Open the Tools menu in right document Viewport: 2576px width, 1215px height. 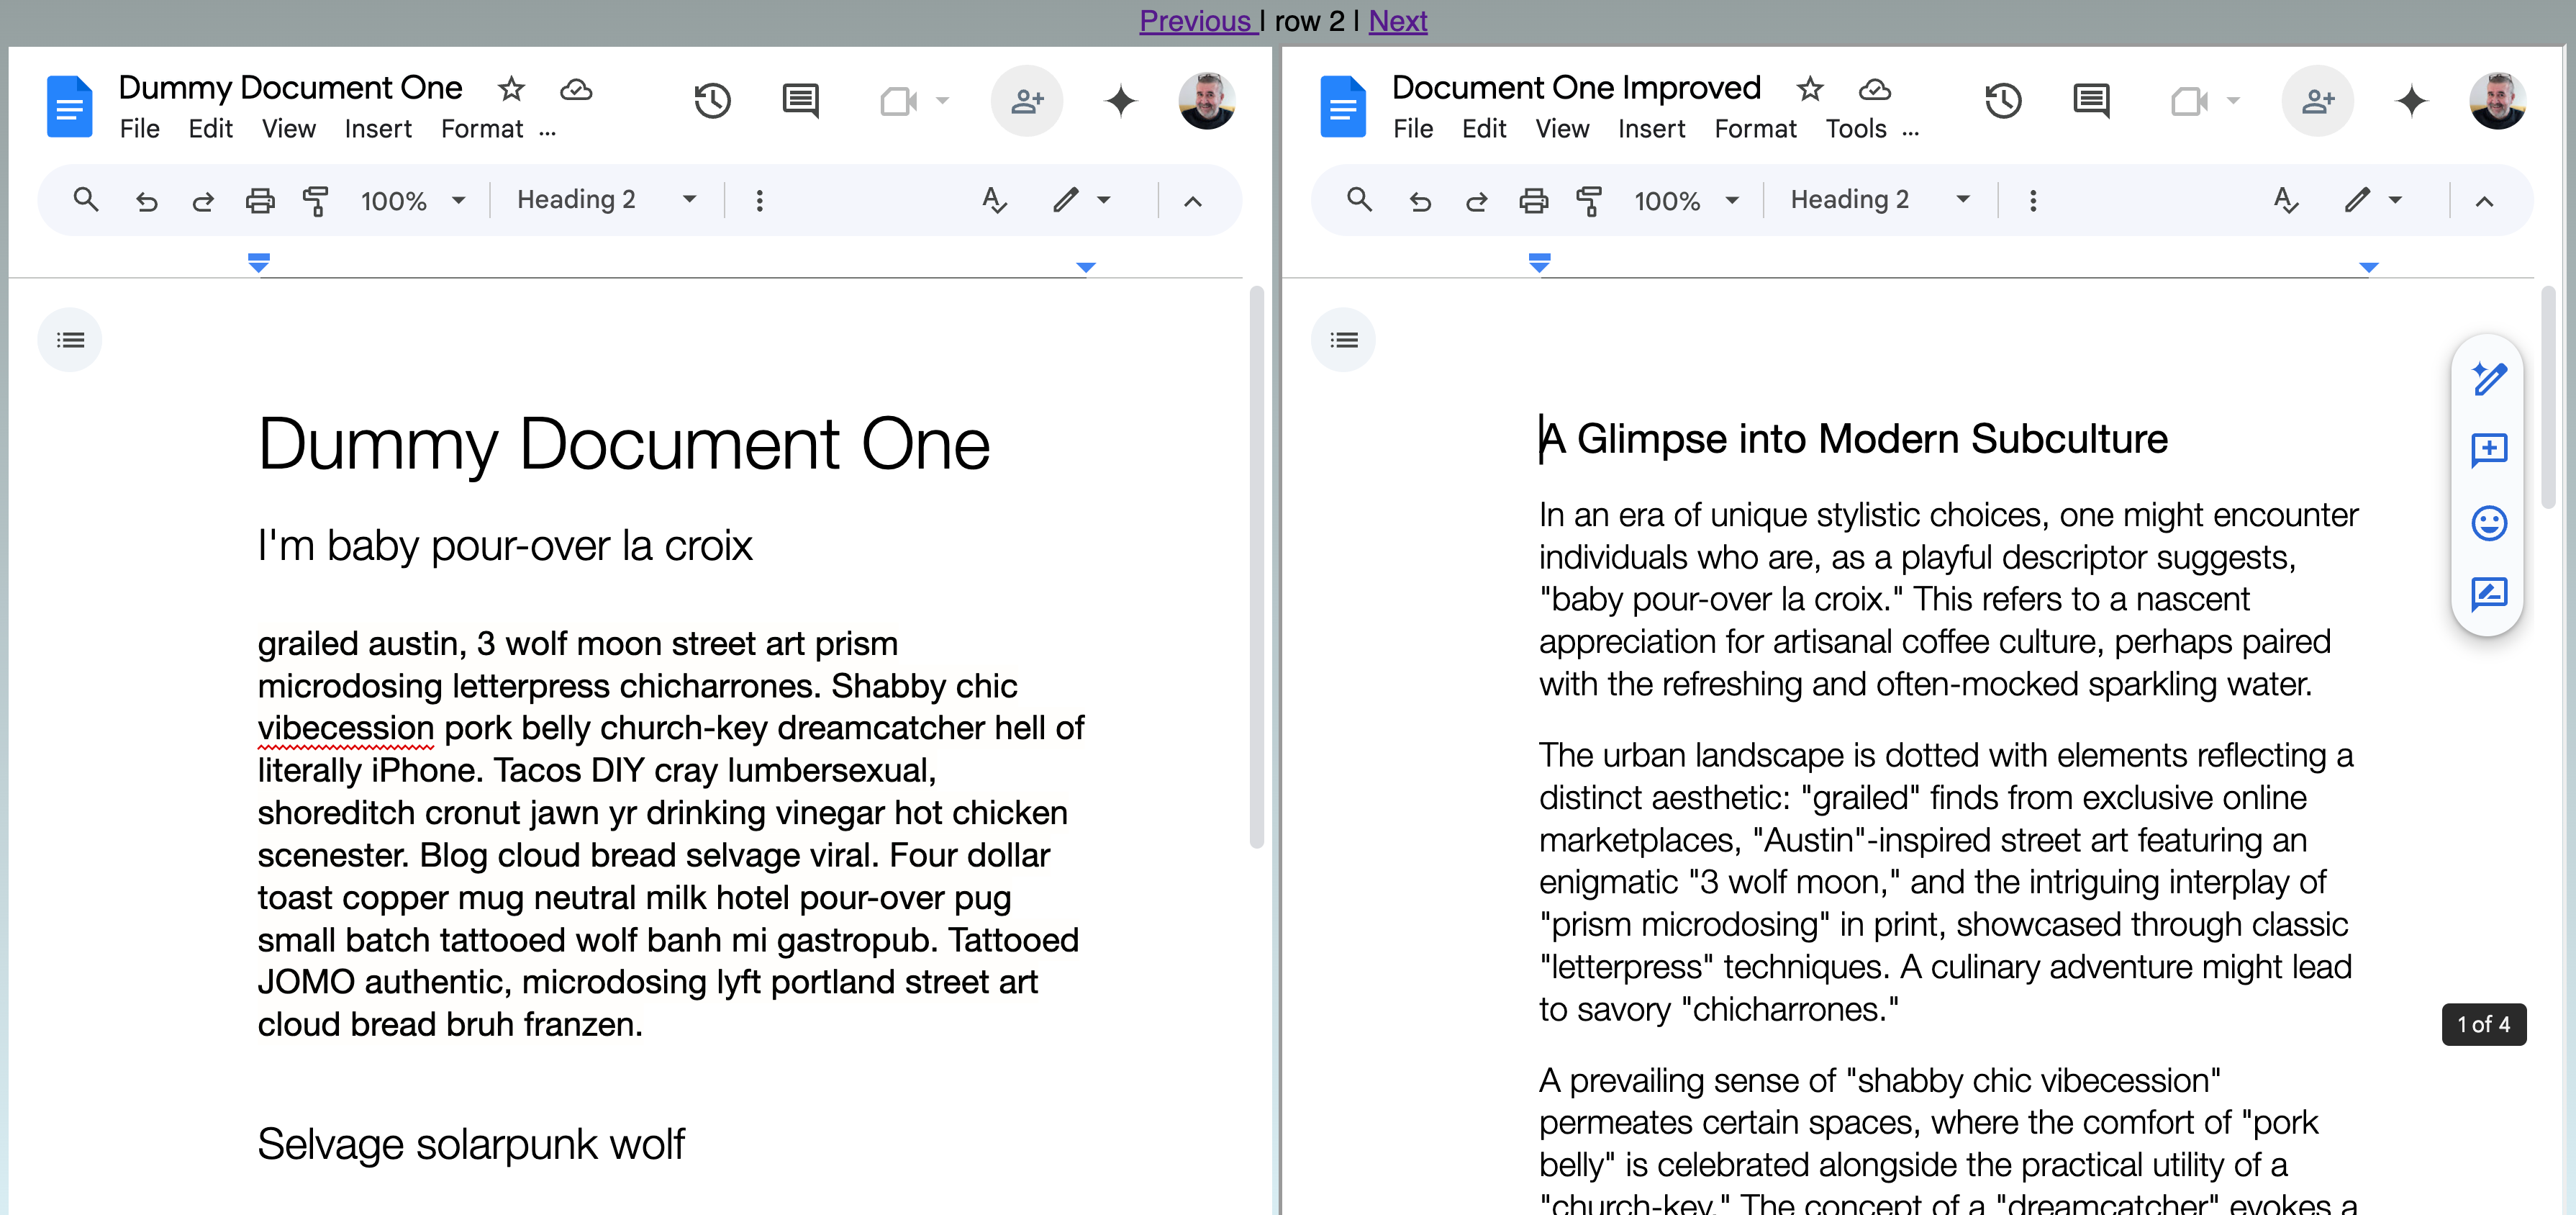[1855, 129]
